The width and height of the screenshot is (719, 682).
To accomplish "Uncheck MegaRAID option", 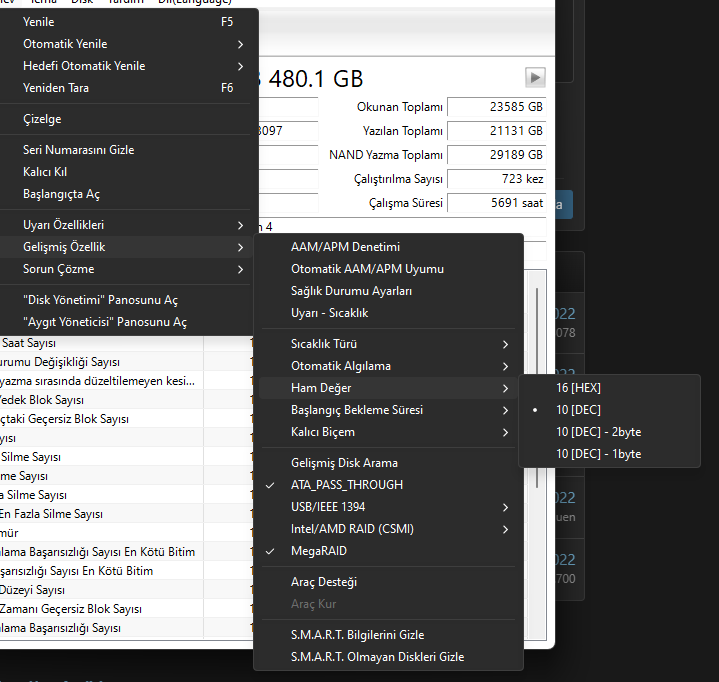I will 388,551.
